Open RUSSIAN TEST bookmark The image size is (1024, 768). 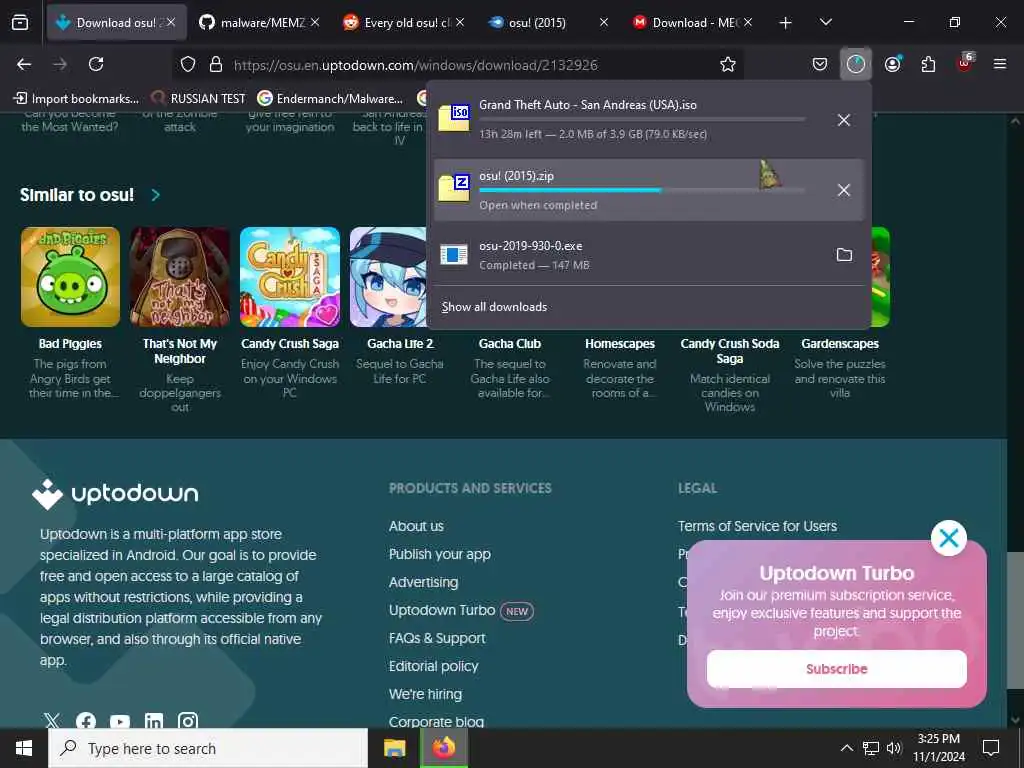pyautogui.click(x=199, y=99)
